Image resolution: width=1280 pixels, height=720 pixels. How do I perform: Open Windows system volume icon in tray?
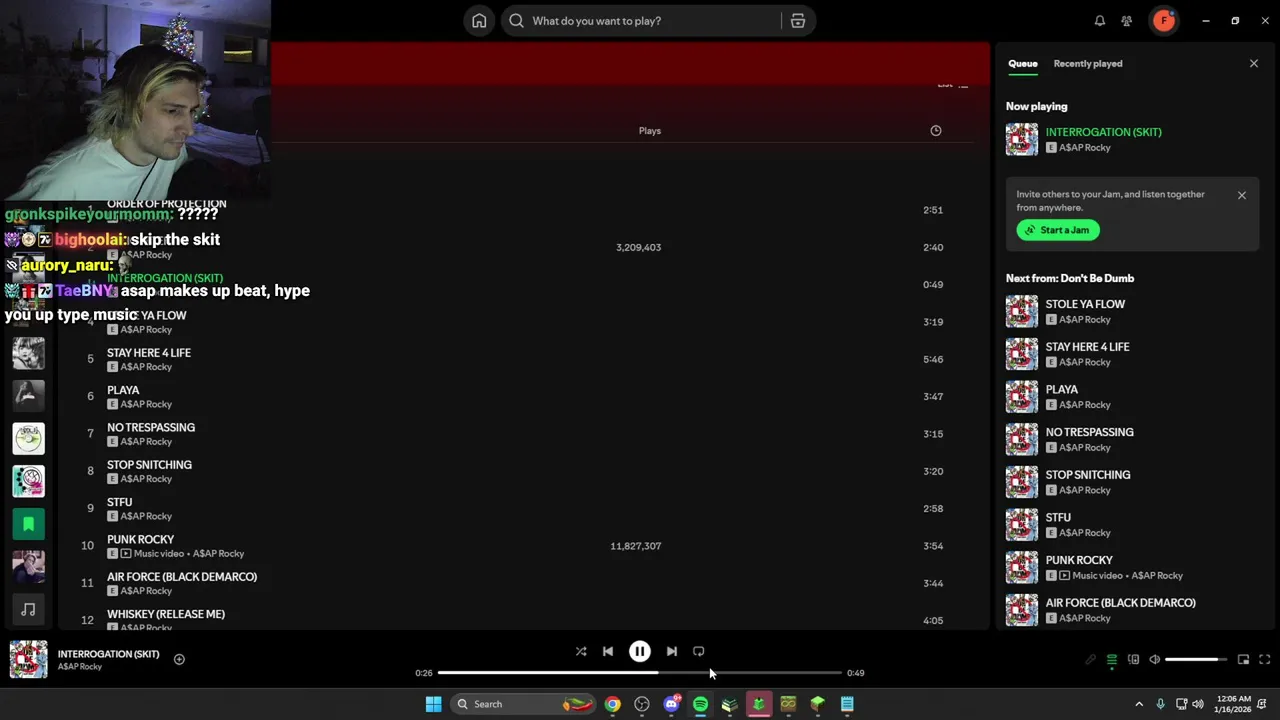[1198, 704]
